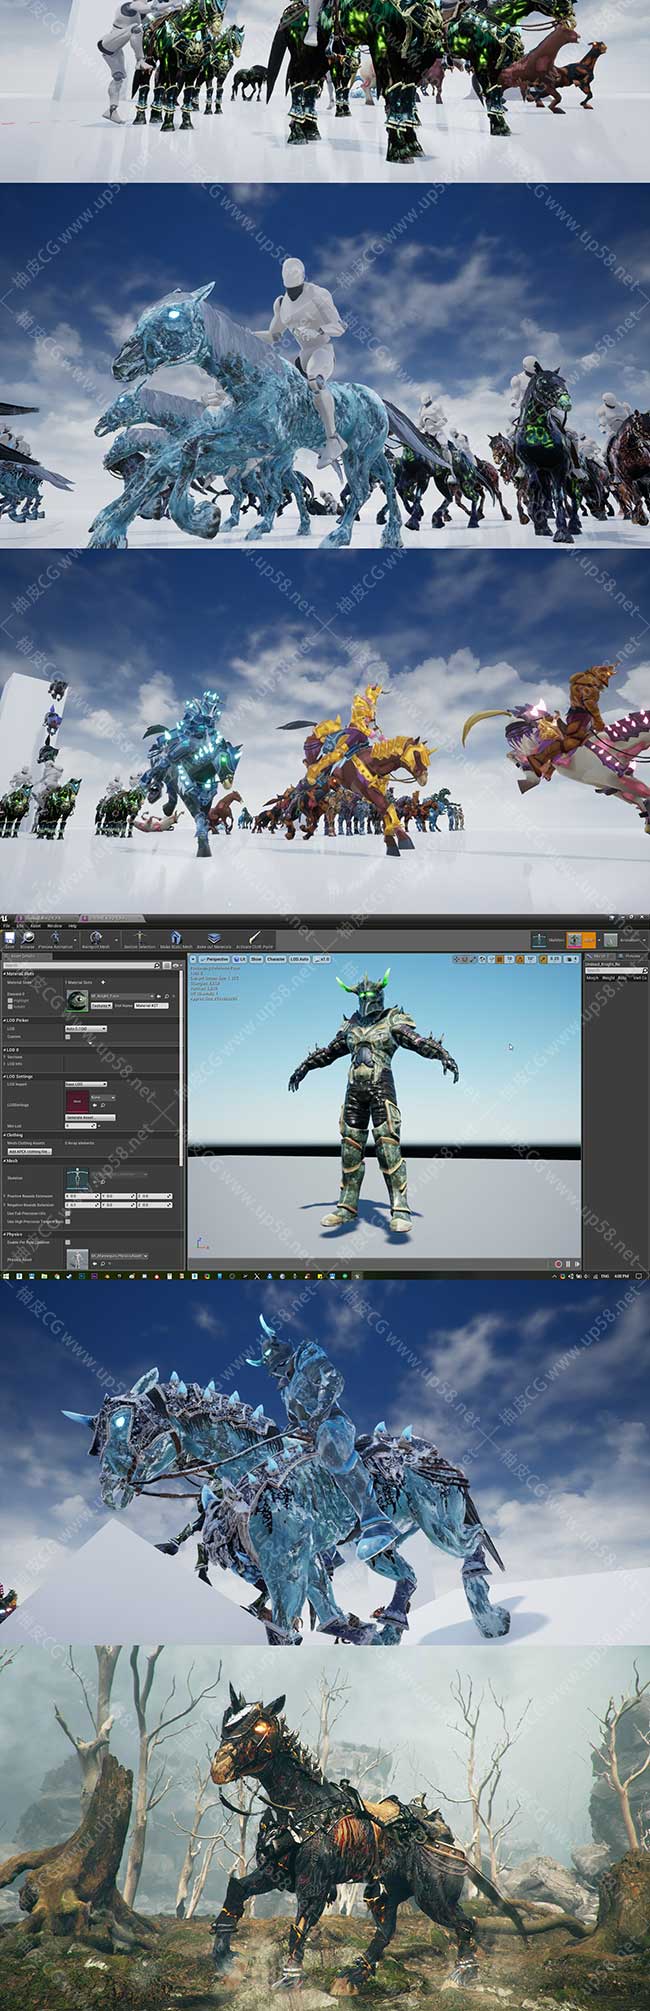Click the Activate Cloth Paint icon
Image resolution: width=650 pixels, height=2011 pixels.
tap(255, 939)
